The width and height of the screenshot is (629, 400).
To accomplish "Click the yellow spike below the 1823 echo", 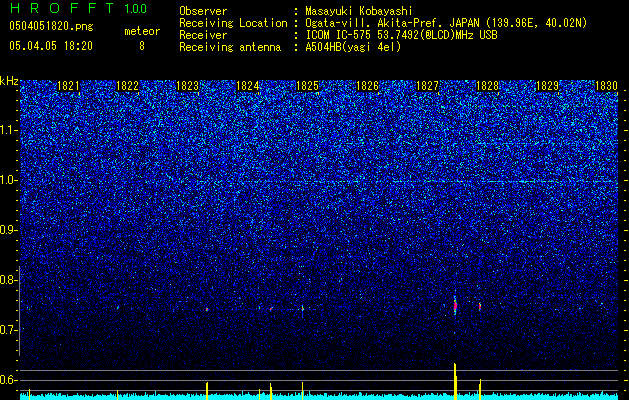I will coord(207,391).
